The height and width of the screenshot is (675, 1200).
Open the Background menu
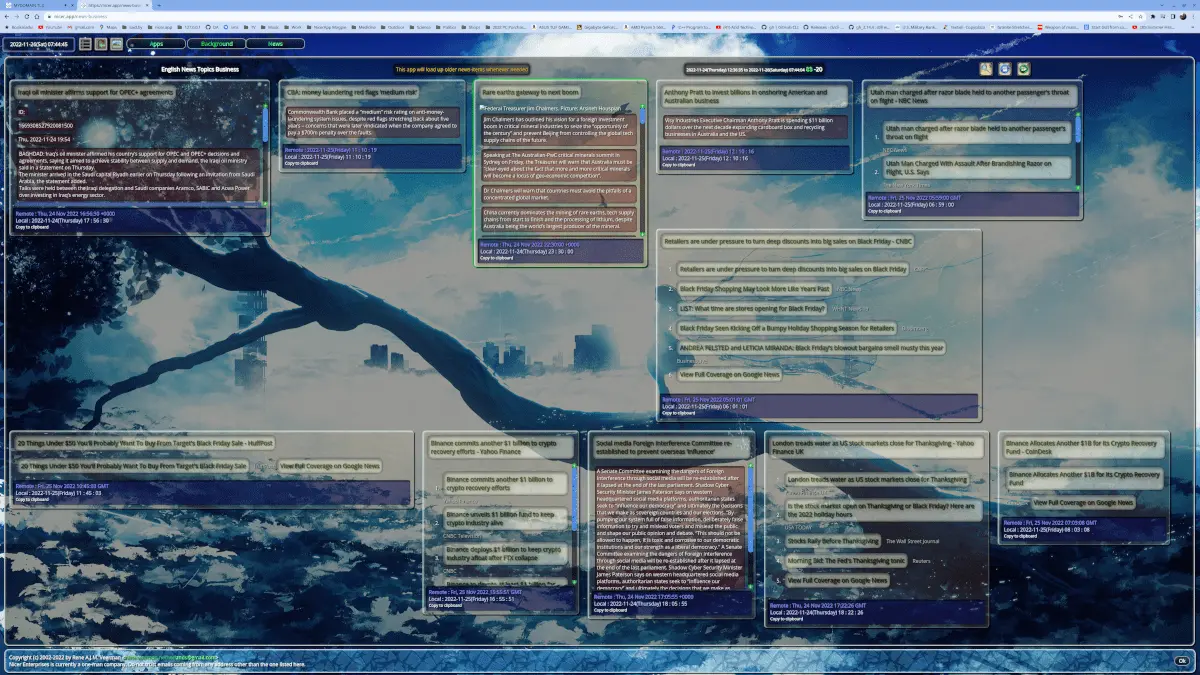pos(216,44)
